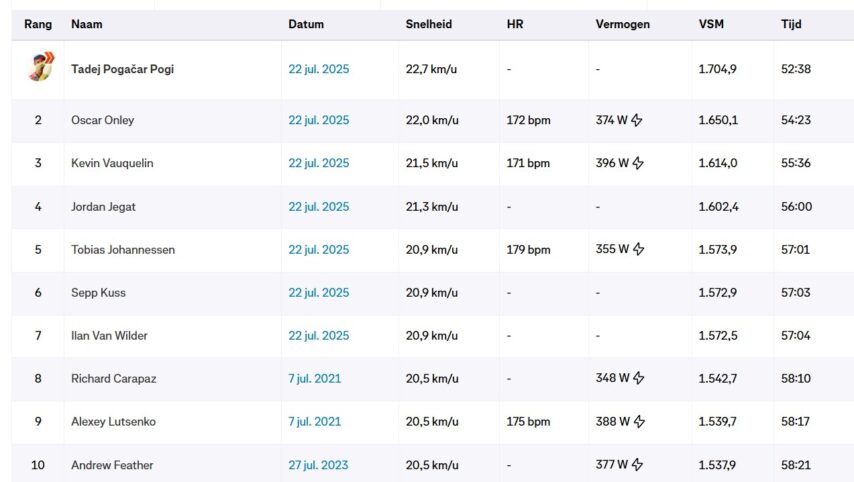
Task: Click the Snelheid column header
Action: [x=430, y=24]
